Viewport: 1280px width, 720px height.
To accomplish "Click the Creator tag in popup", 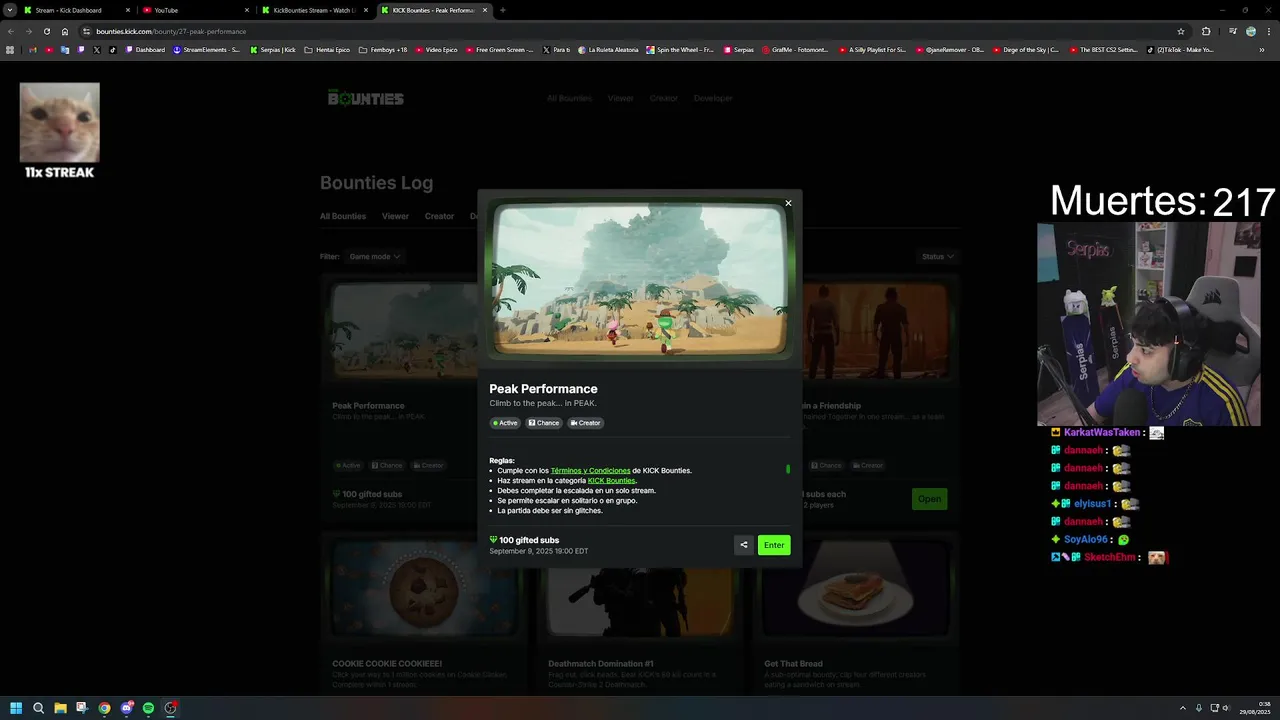I will [586, 423].
